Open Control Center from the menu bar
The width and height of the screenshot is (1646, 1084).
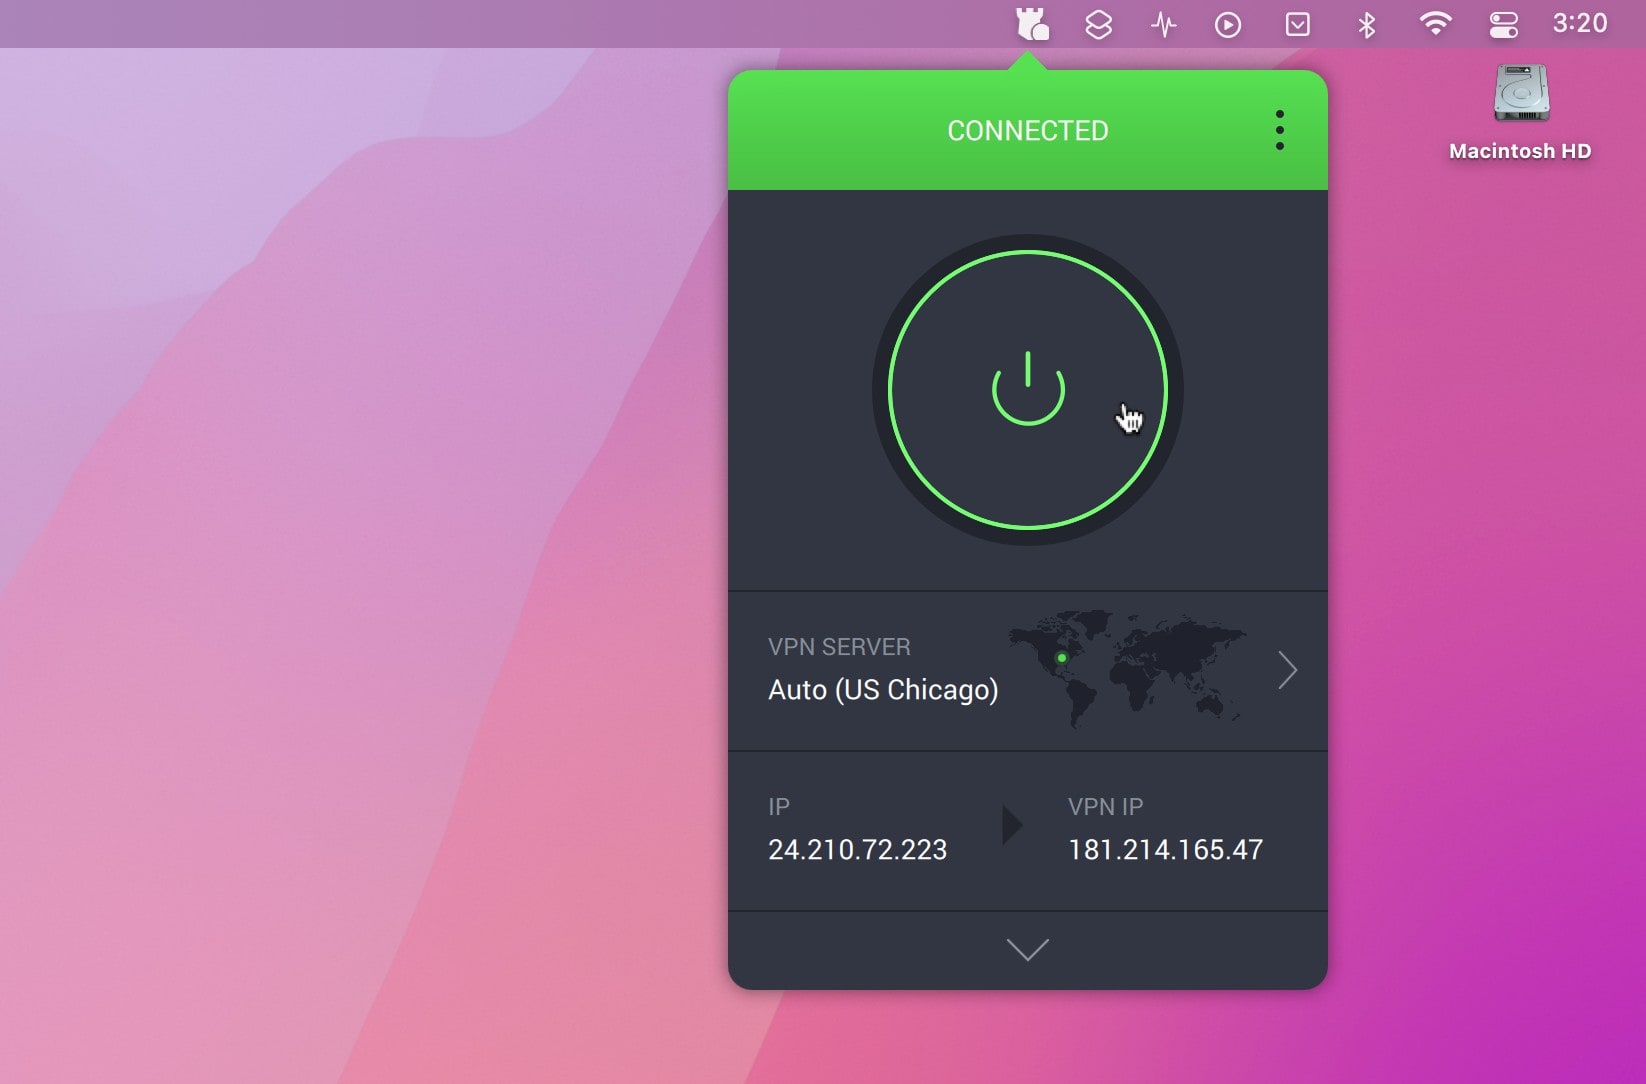[1503, 24]
